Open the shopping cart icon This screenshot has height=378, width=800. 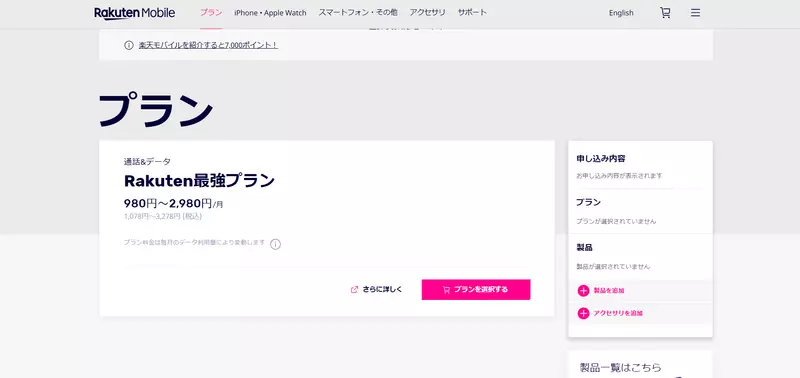pyautogui.click(x=665, y=13)
